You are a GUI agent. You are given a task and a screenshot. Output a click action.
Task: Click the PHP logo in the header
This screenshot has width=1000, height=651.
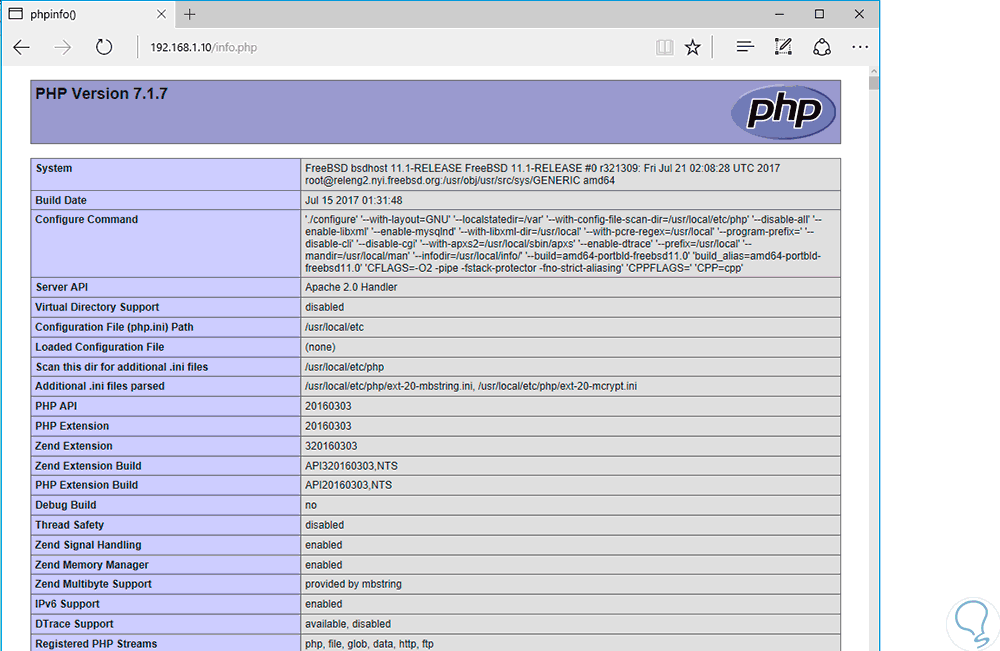pos(783,112)
